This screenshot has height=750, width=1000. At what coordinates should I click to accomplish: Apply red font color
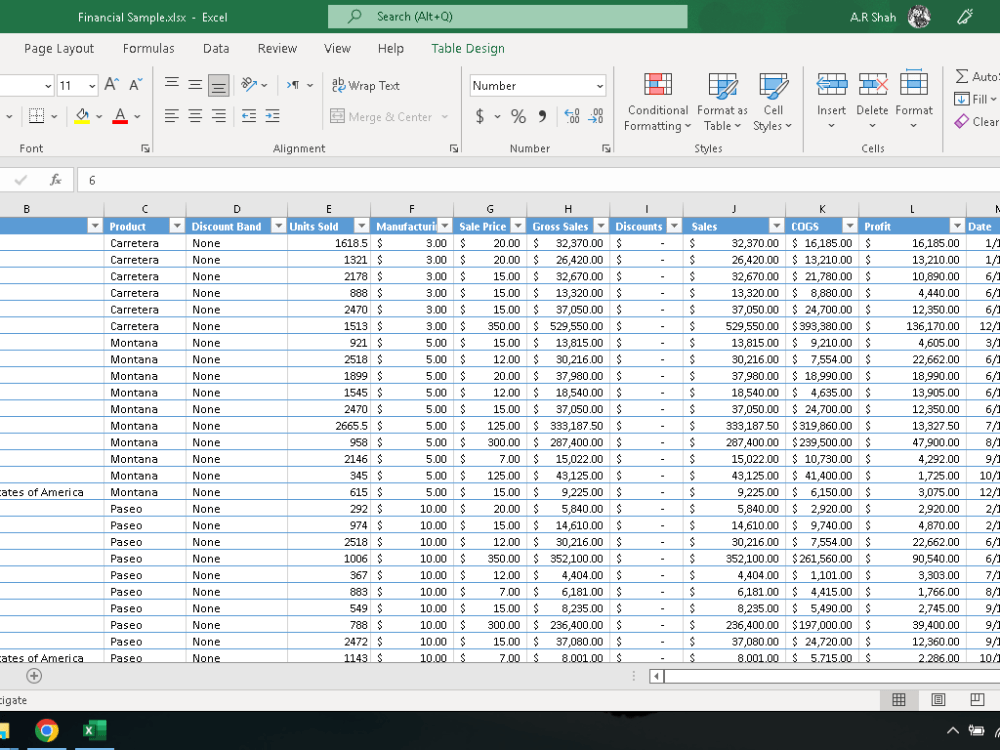pos(120,116)
